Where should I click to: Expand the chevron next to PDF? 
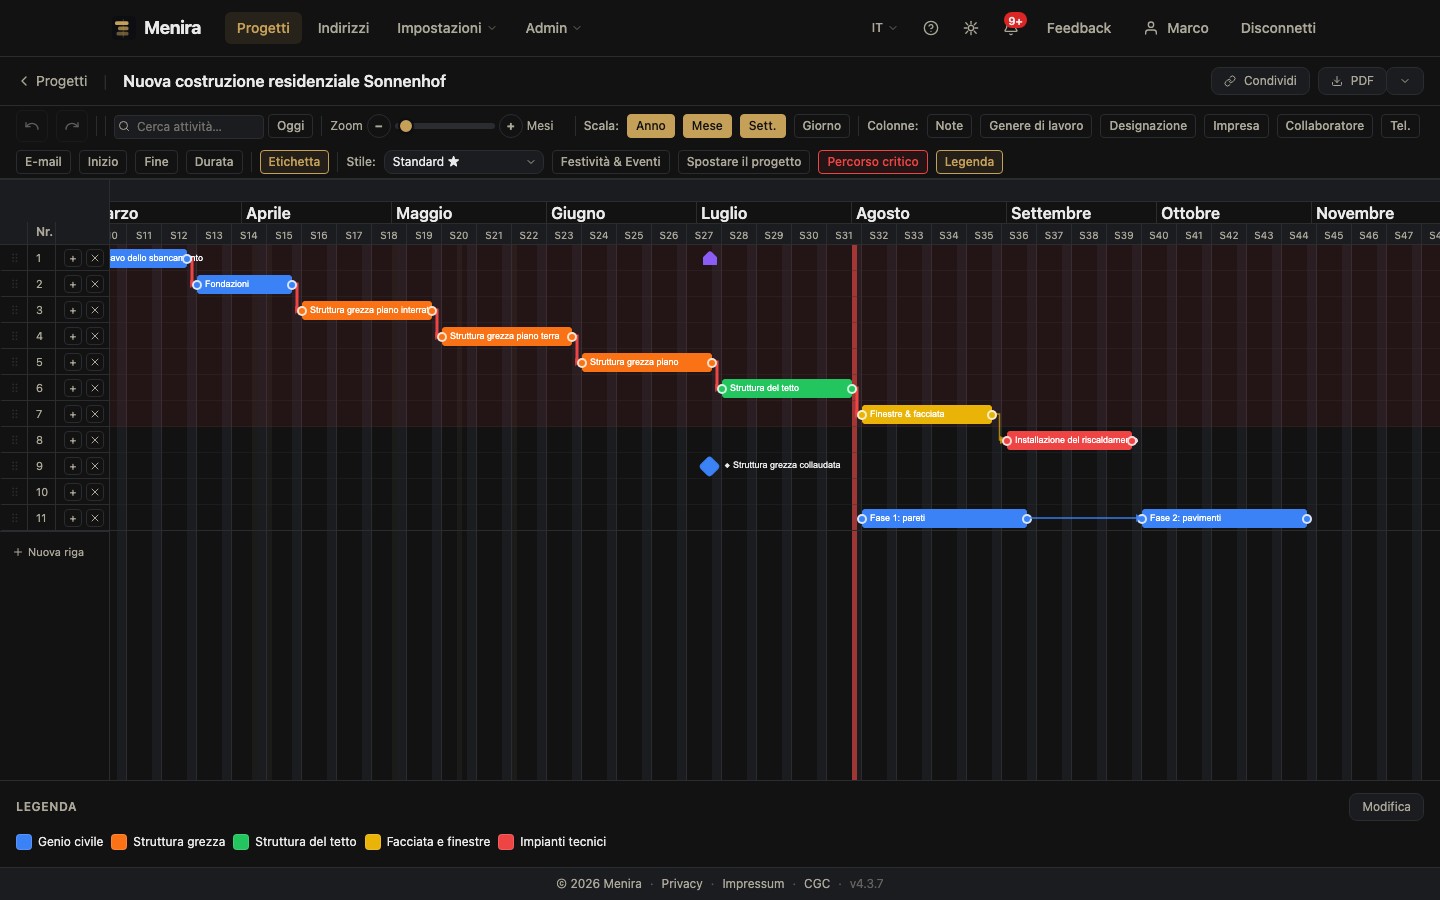1405,81
